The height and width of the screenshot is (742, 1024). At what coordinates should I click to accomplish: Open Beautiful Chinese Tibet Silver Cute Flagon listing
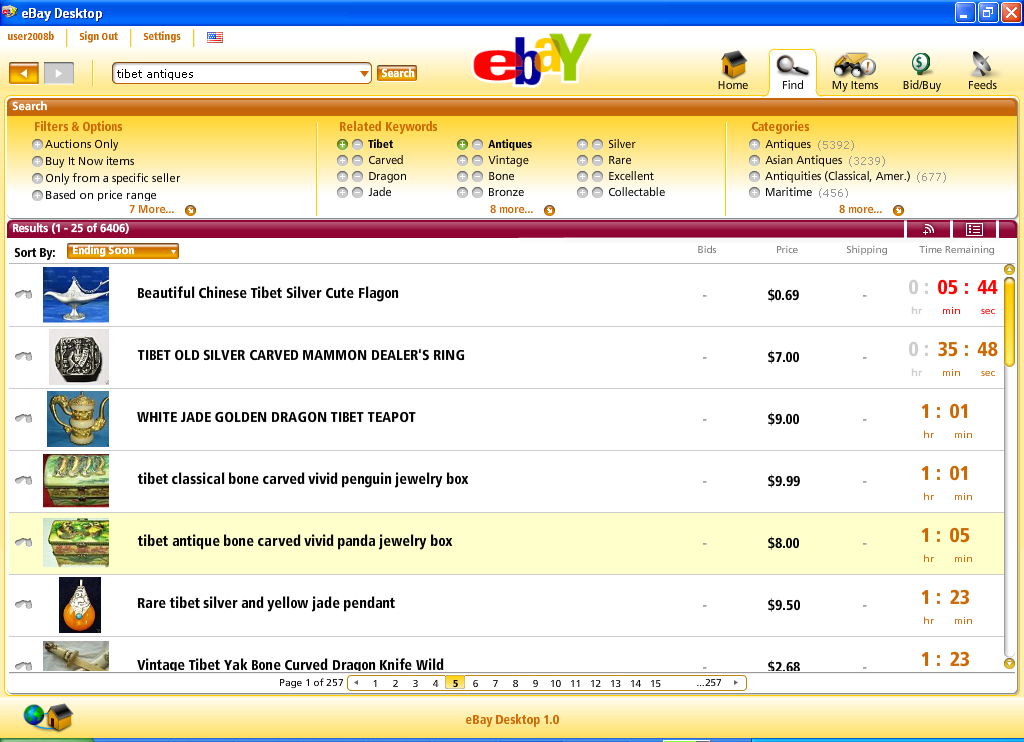(x=268, y=293)
